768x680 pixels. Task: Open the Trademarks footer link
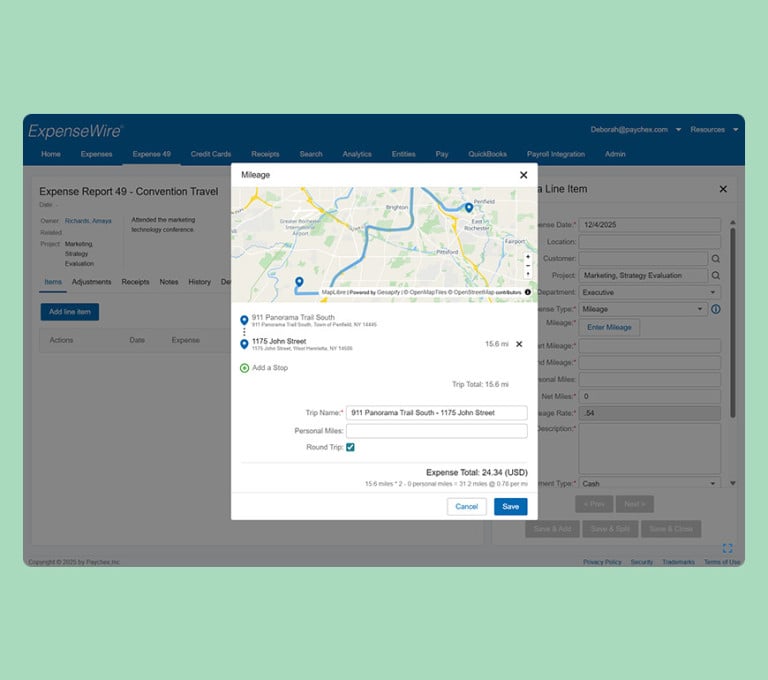click(x=678, y=562)
